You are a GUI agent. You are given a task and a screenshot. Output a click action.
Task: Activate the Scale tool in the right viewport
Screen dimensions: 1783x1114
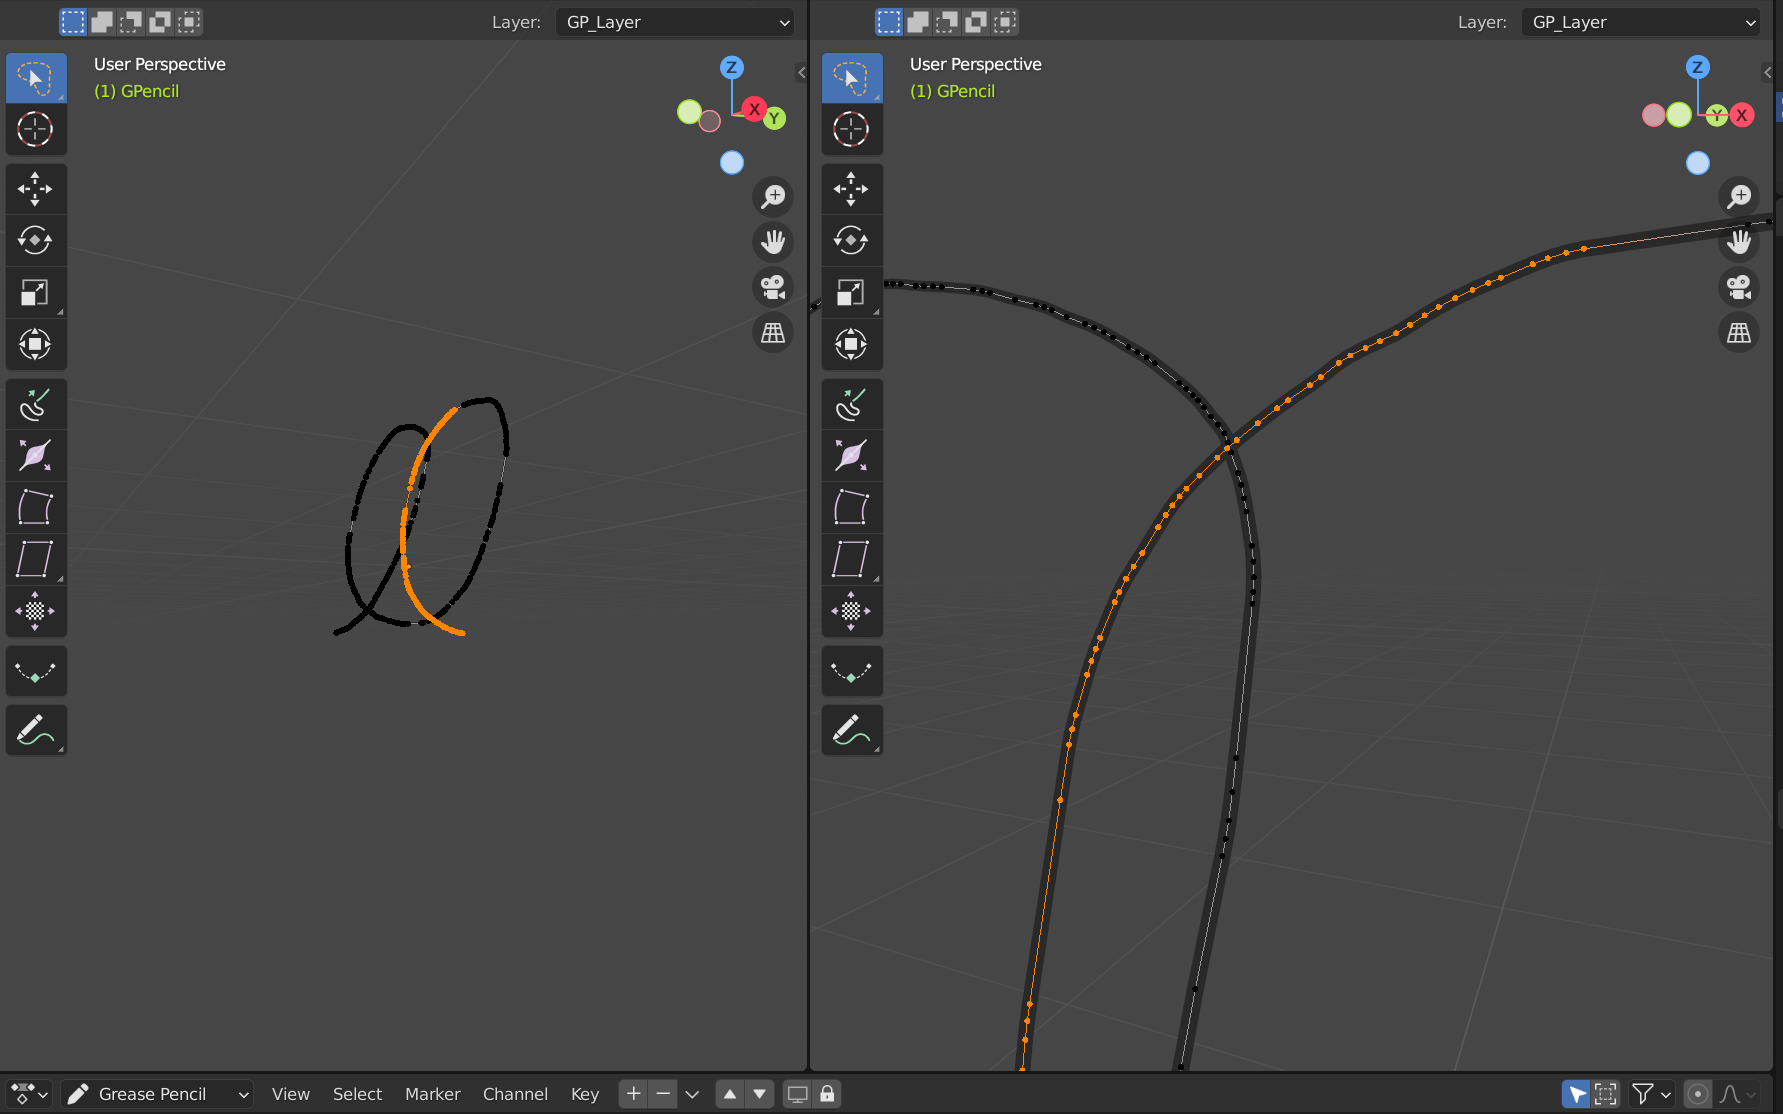[852, 292]
